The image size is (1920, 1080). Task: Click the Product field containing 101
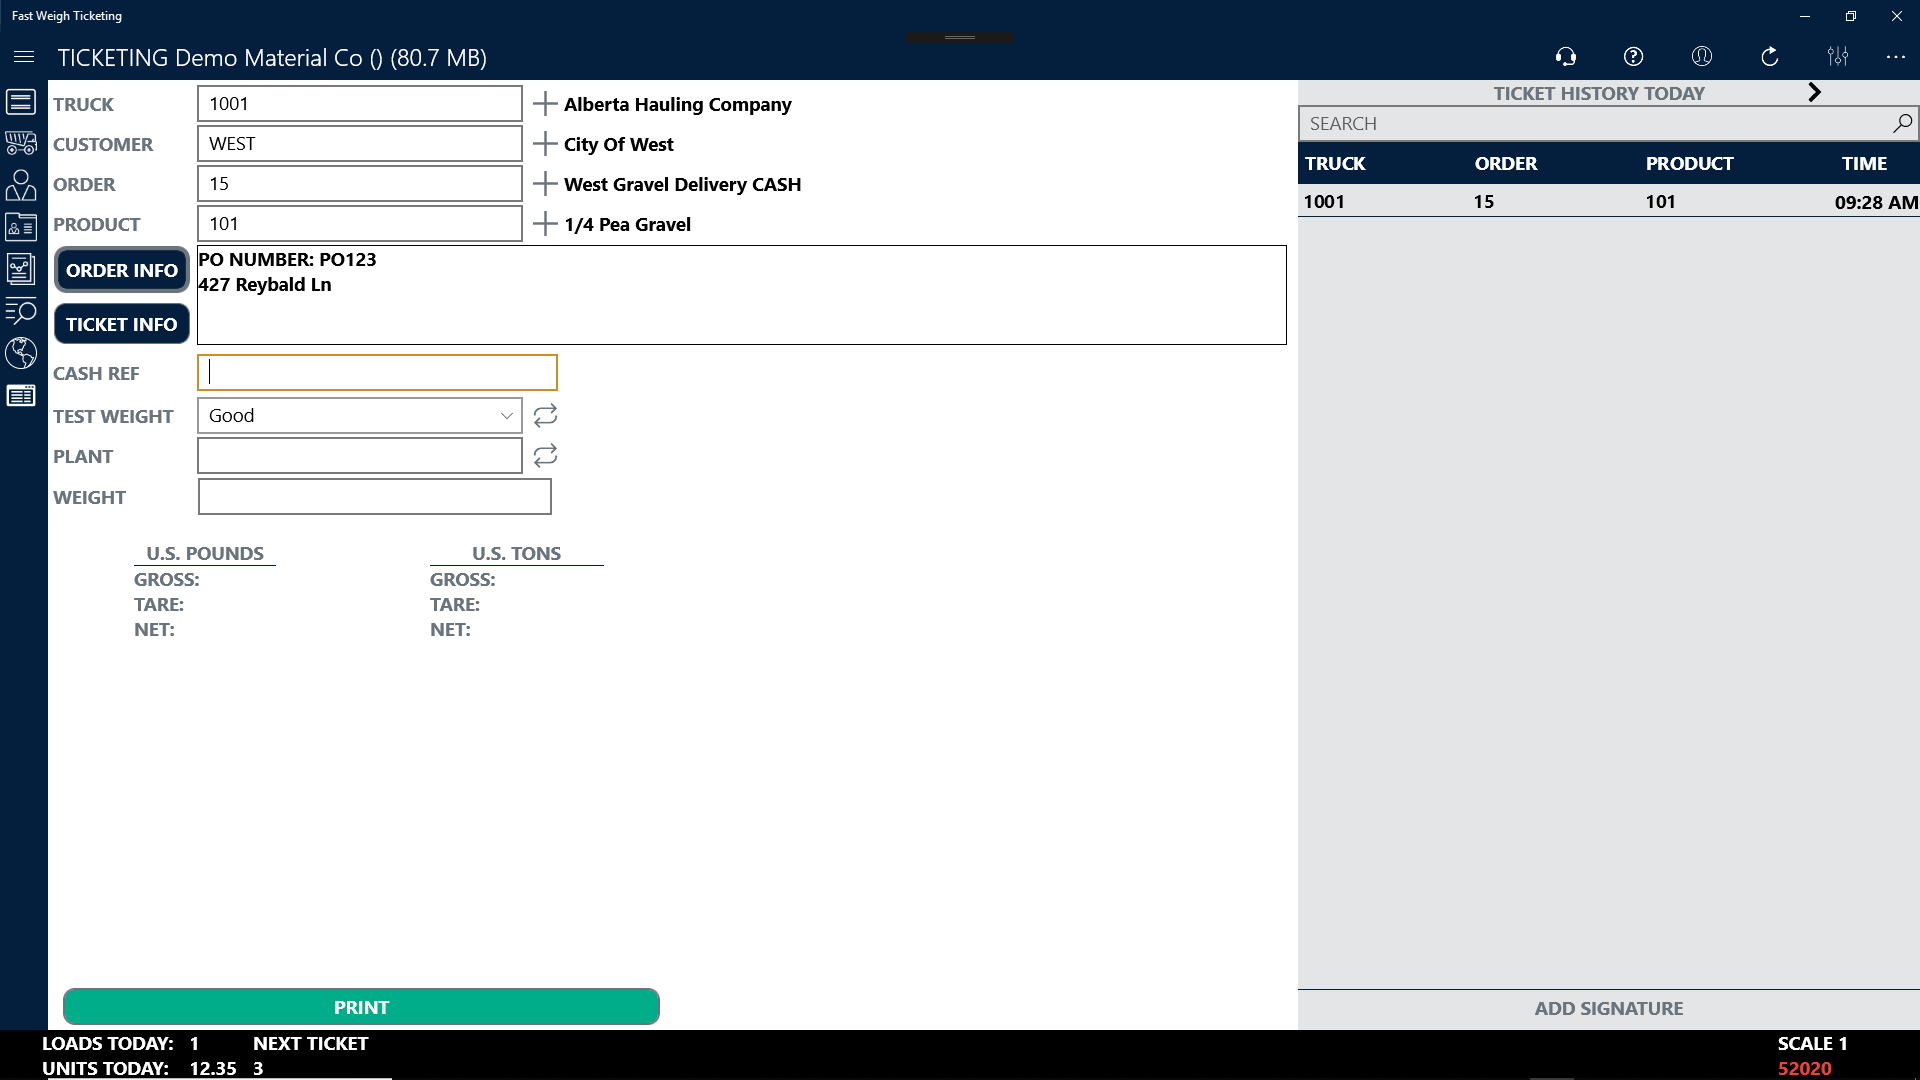[360, 224]
